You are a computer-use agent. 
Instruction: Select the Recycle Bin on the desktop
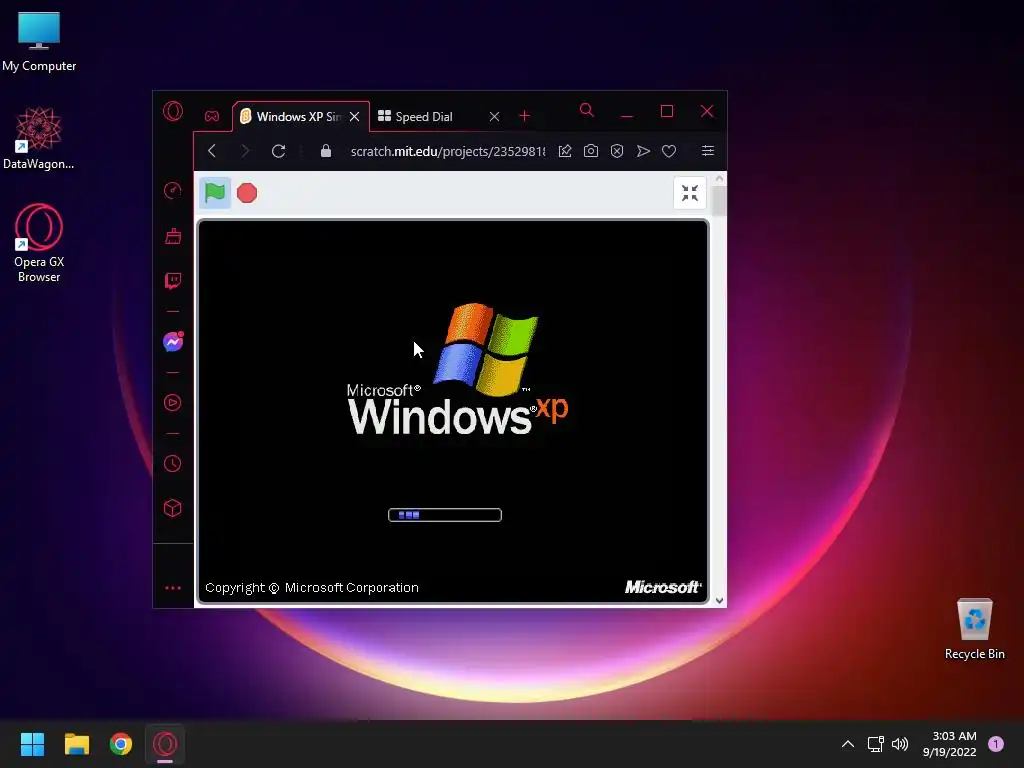[974, 629]
